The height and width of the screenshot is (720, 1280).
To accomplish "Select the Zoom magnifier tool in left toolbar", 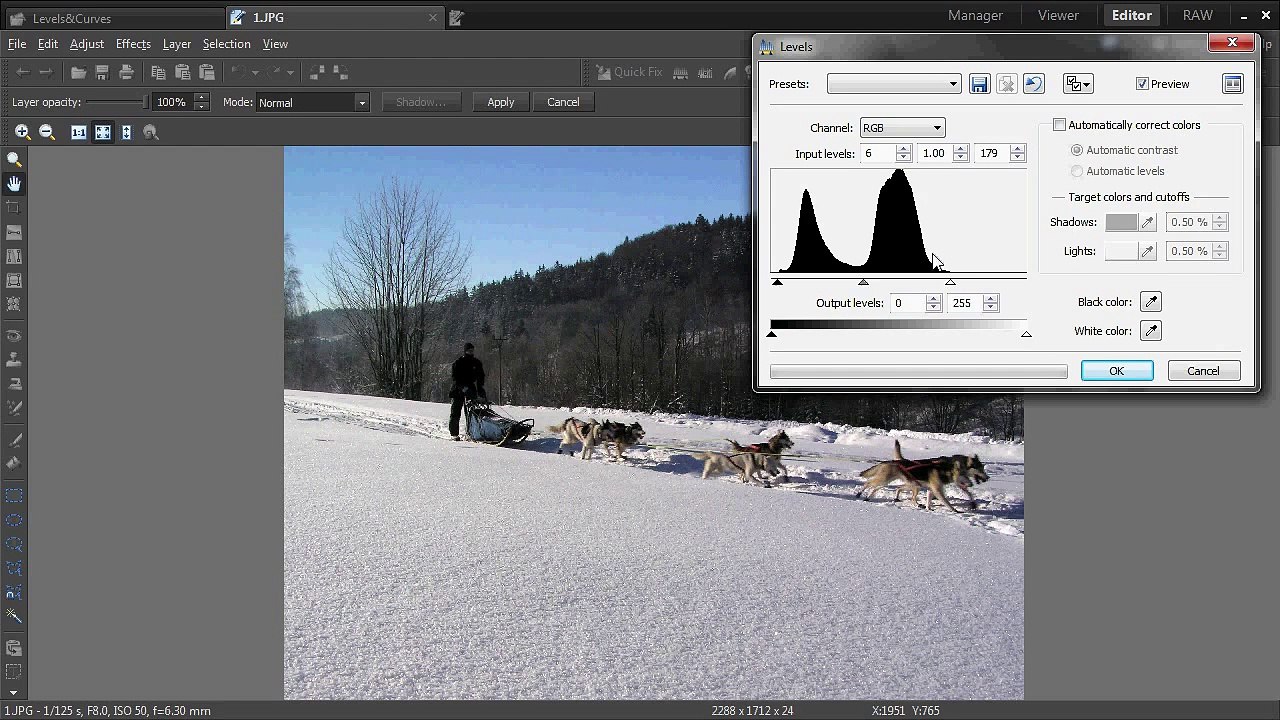I will pyautogui.click(x=14, y=160).
